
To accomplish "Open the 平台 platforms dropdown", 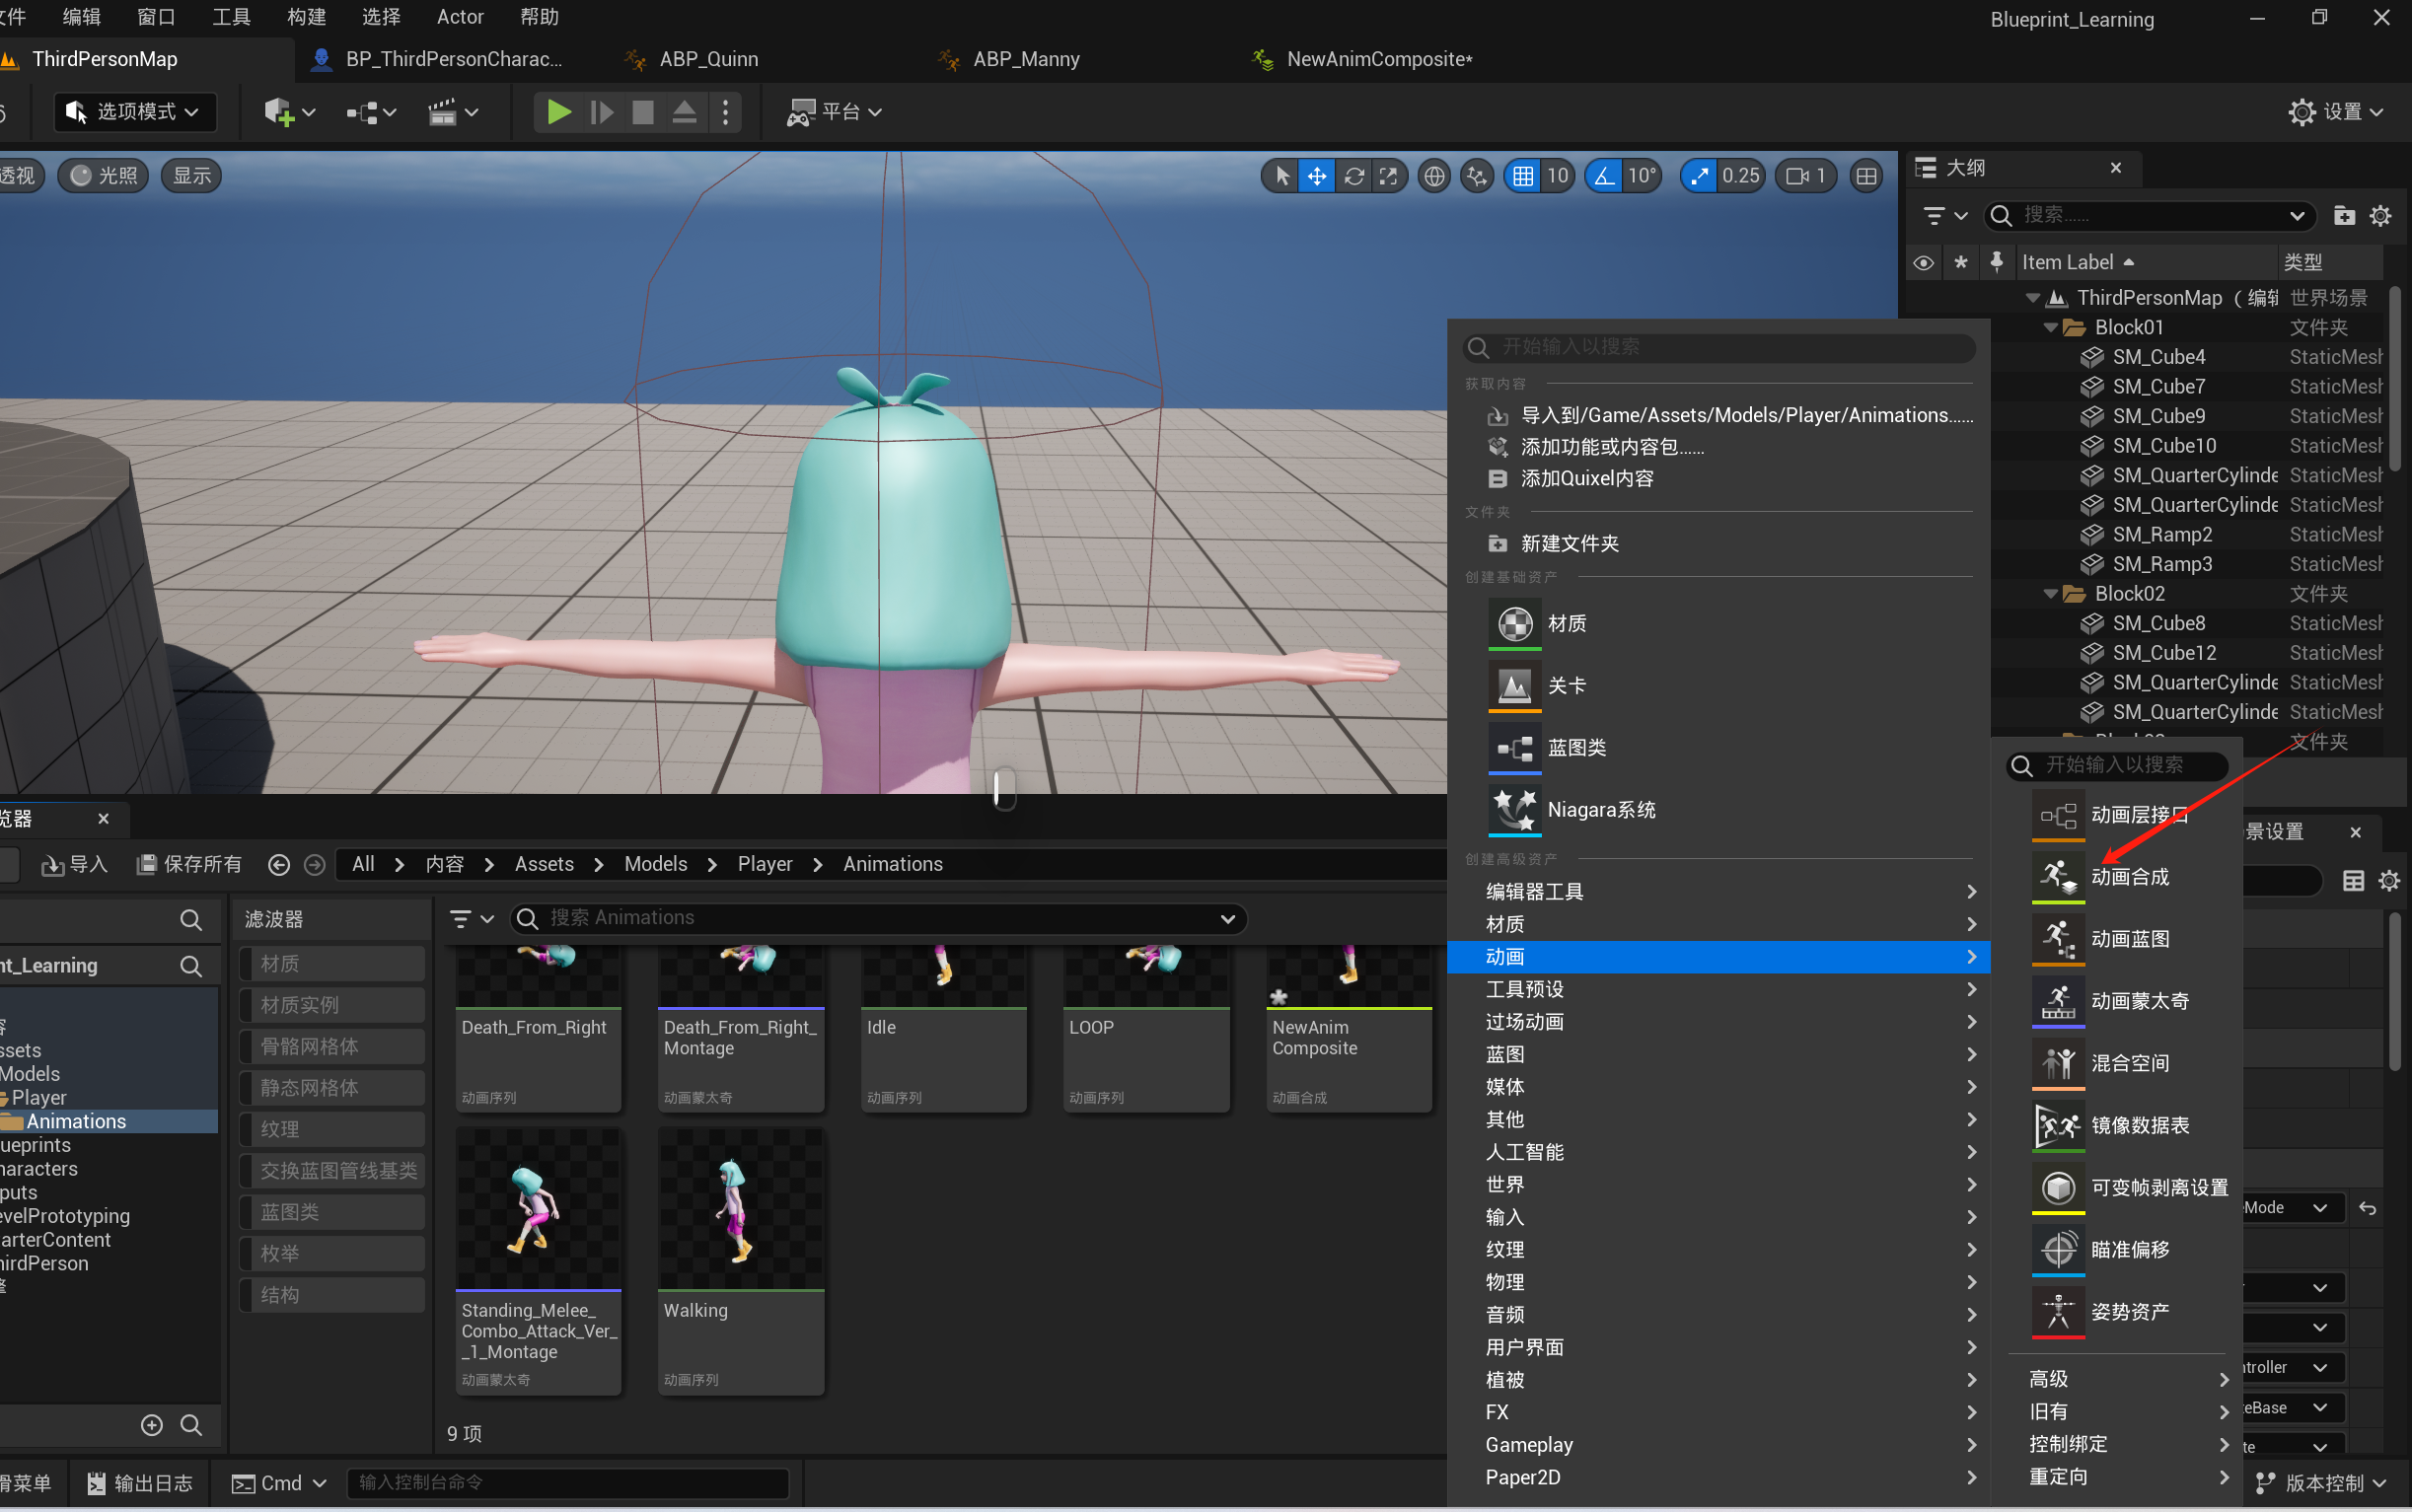I will click(835, 112).
